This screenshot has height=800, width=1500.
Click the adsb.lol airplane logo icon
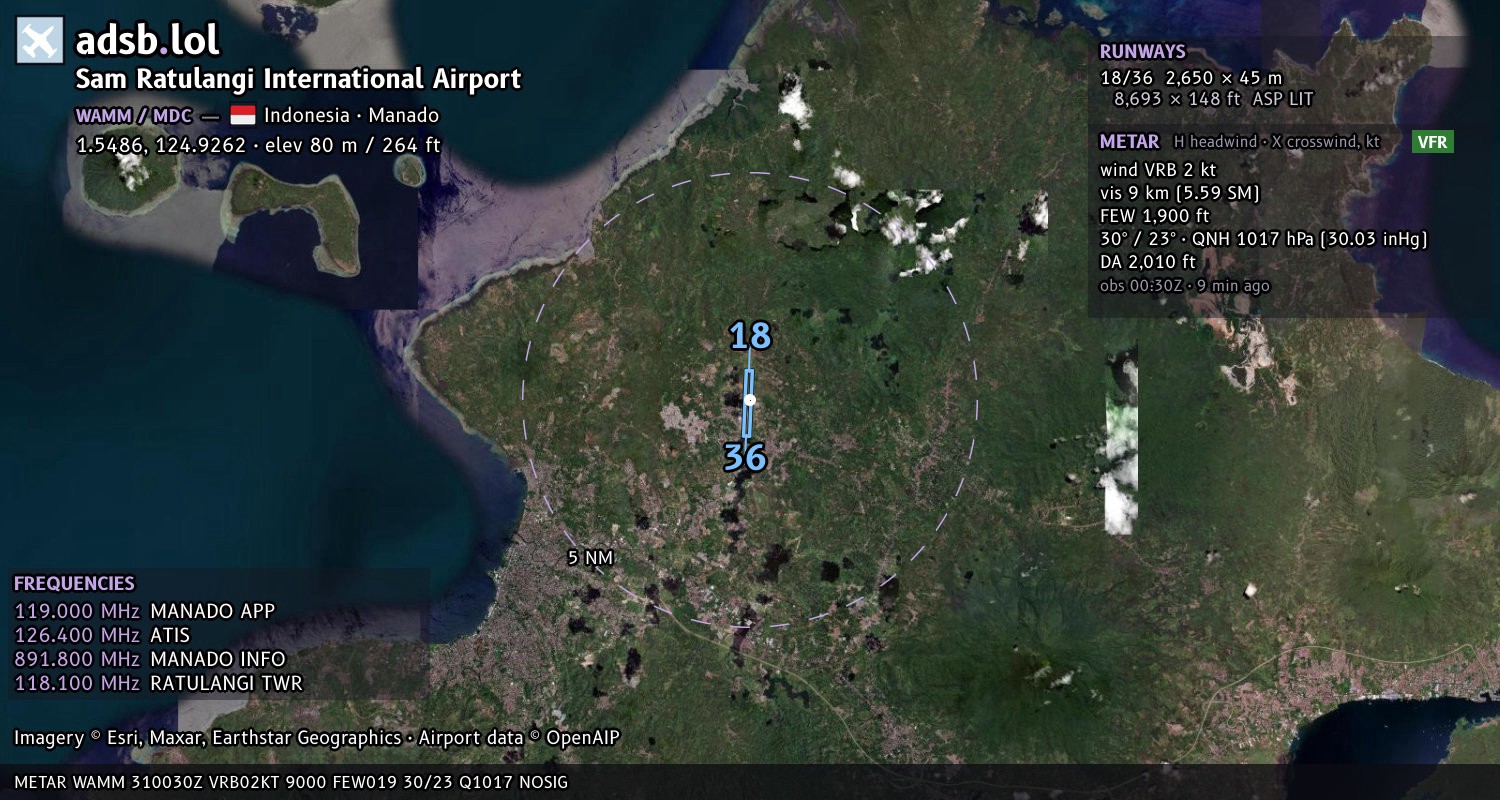pyautogui.click(x=40, y=41)
